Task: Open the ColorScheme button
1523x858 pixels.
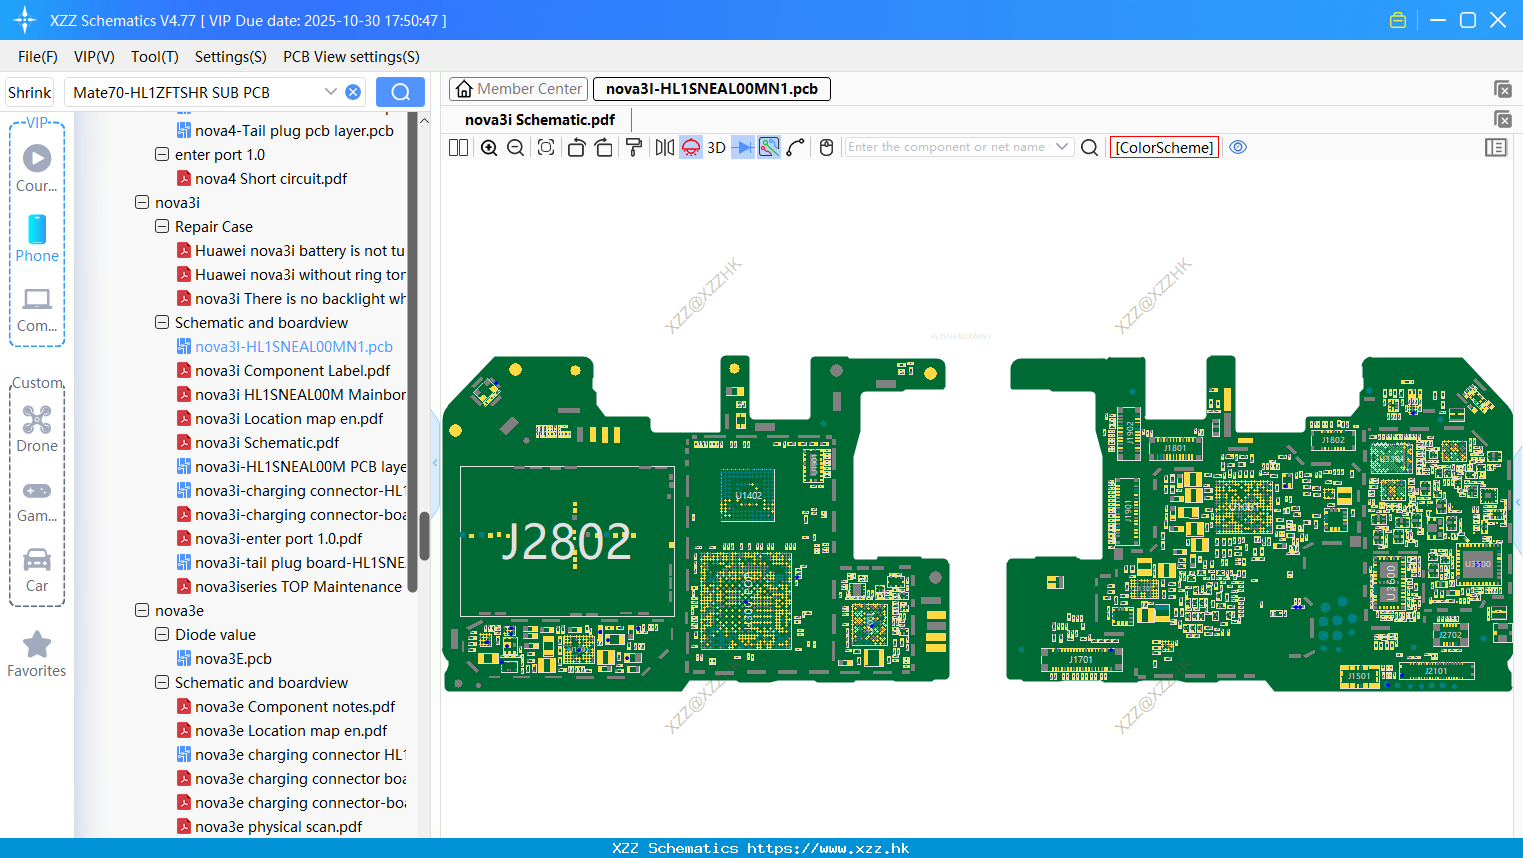Action: click(1164, 147)
